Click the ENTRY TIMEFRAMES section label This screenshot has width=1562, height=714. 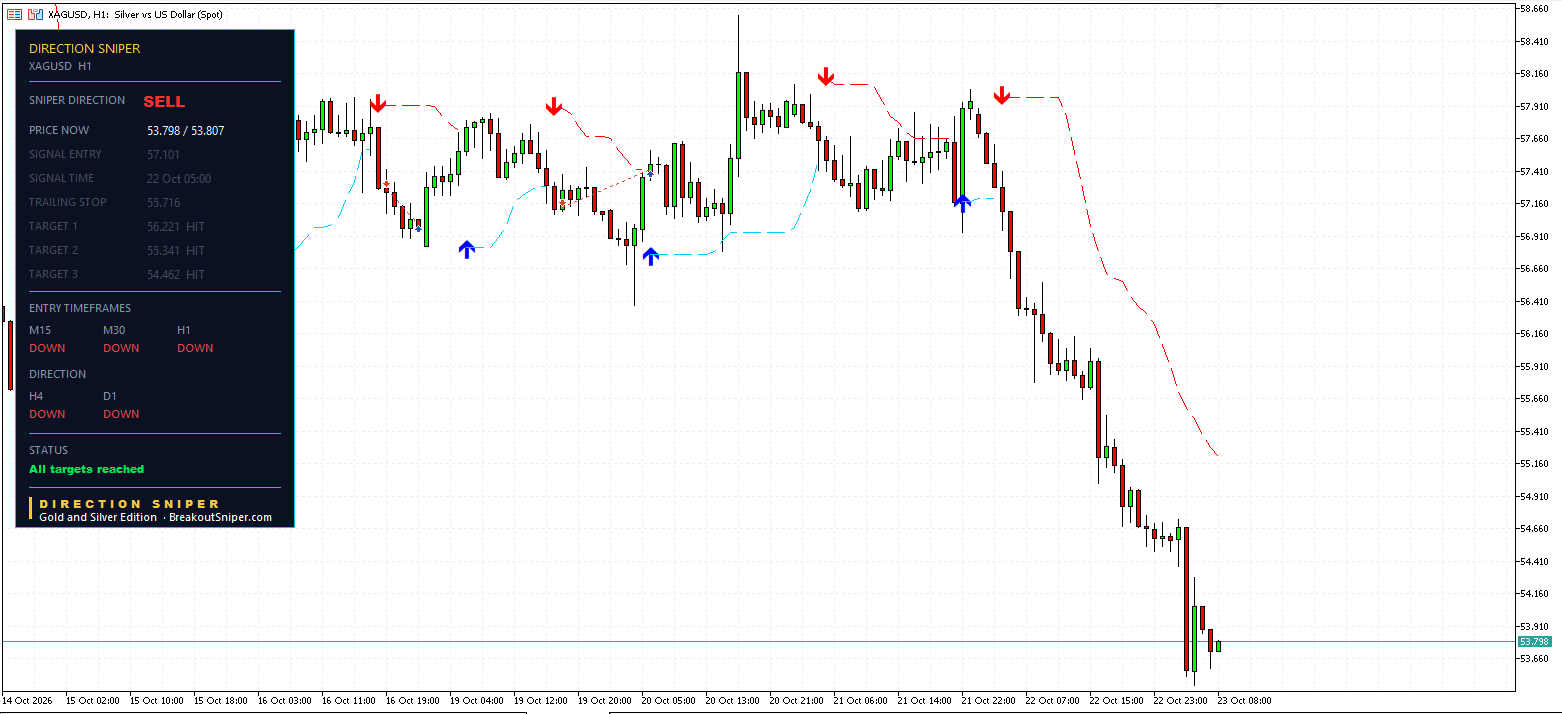tap(80, 308)
